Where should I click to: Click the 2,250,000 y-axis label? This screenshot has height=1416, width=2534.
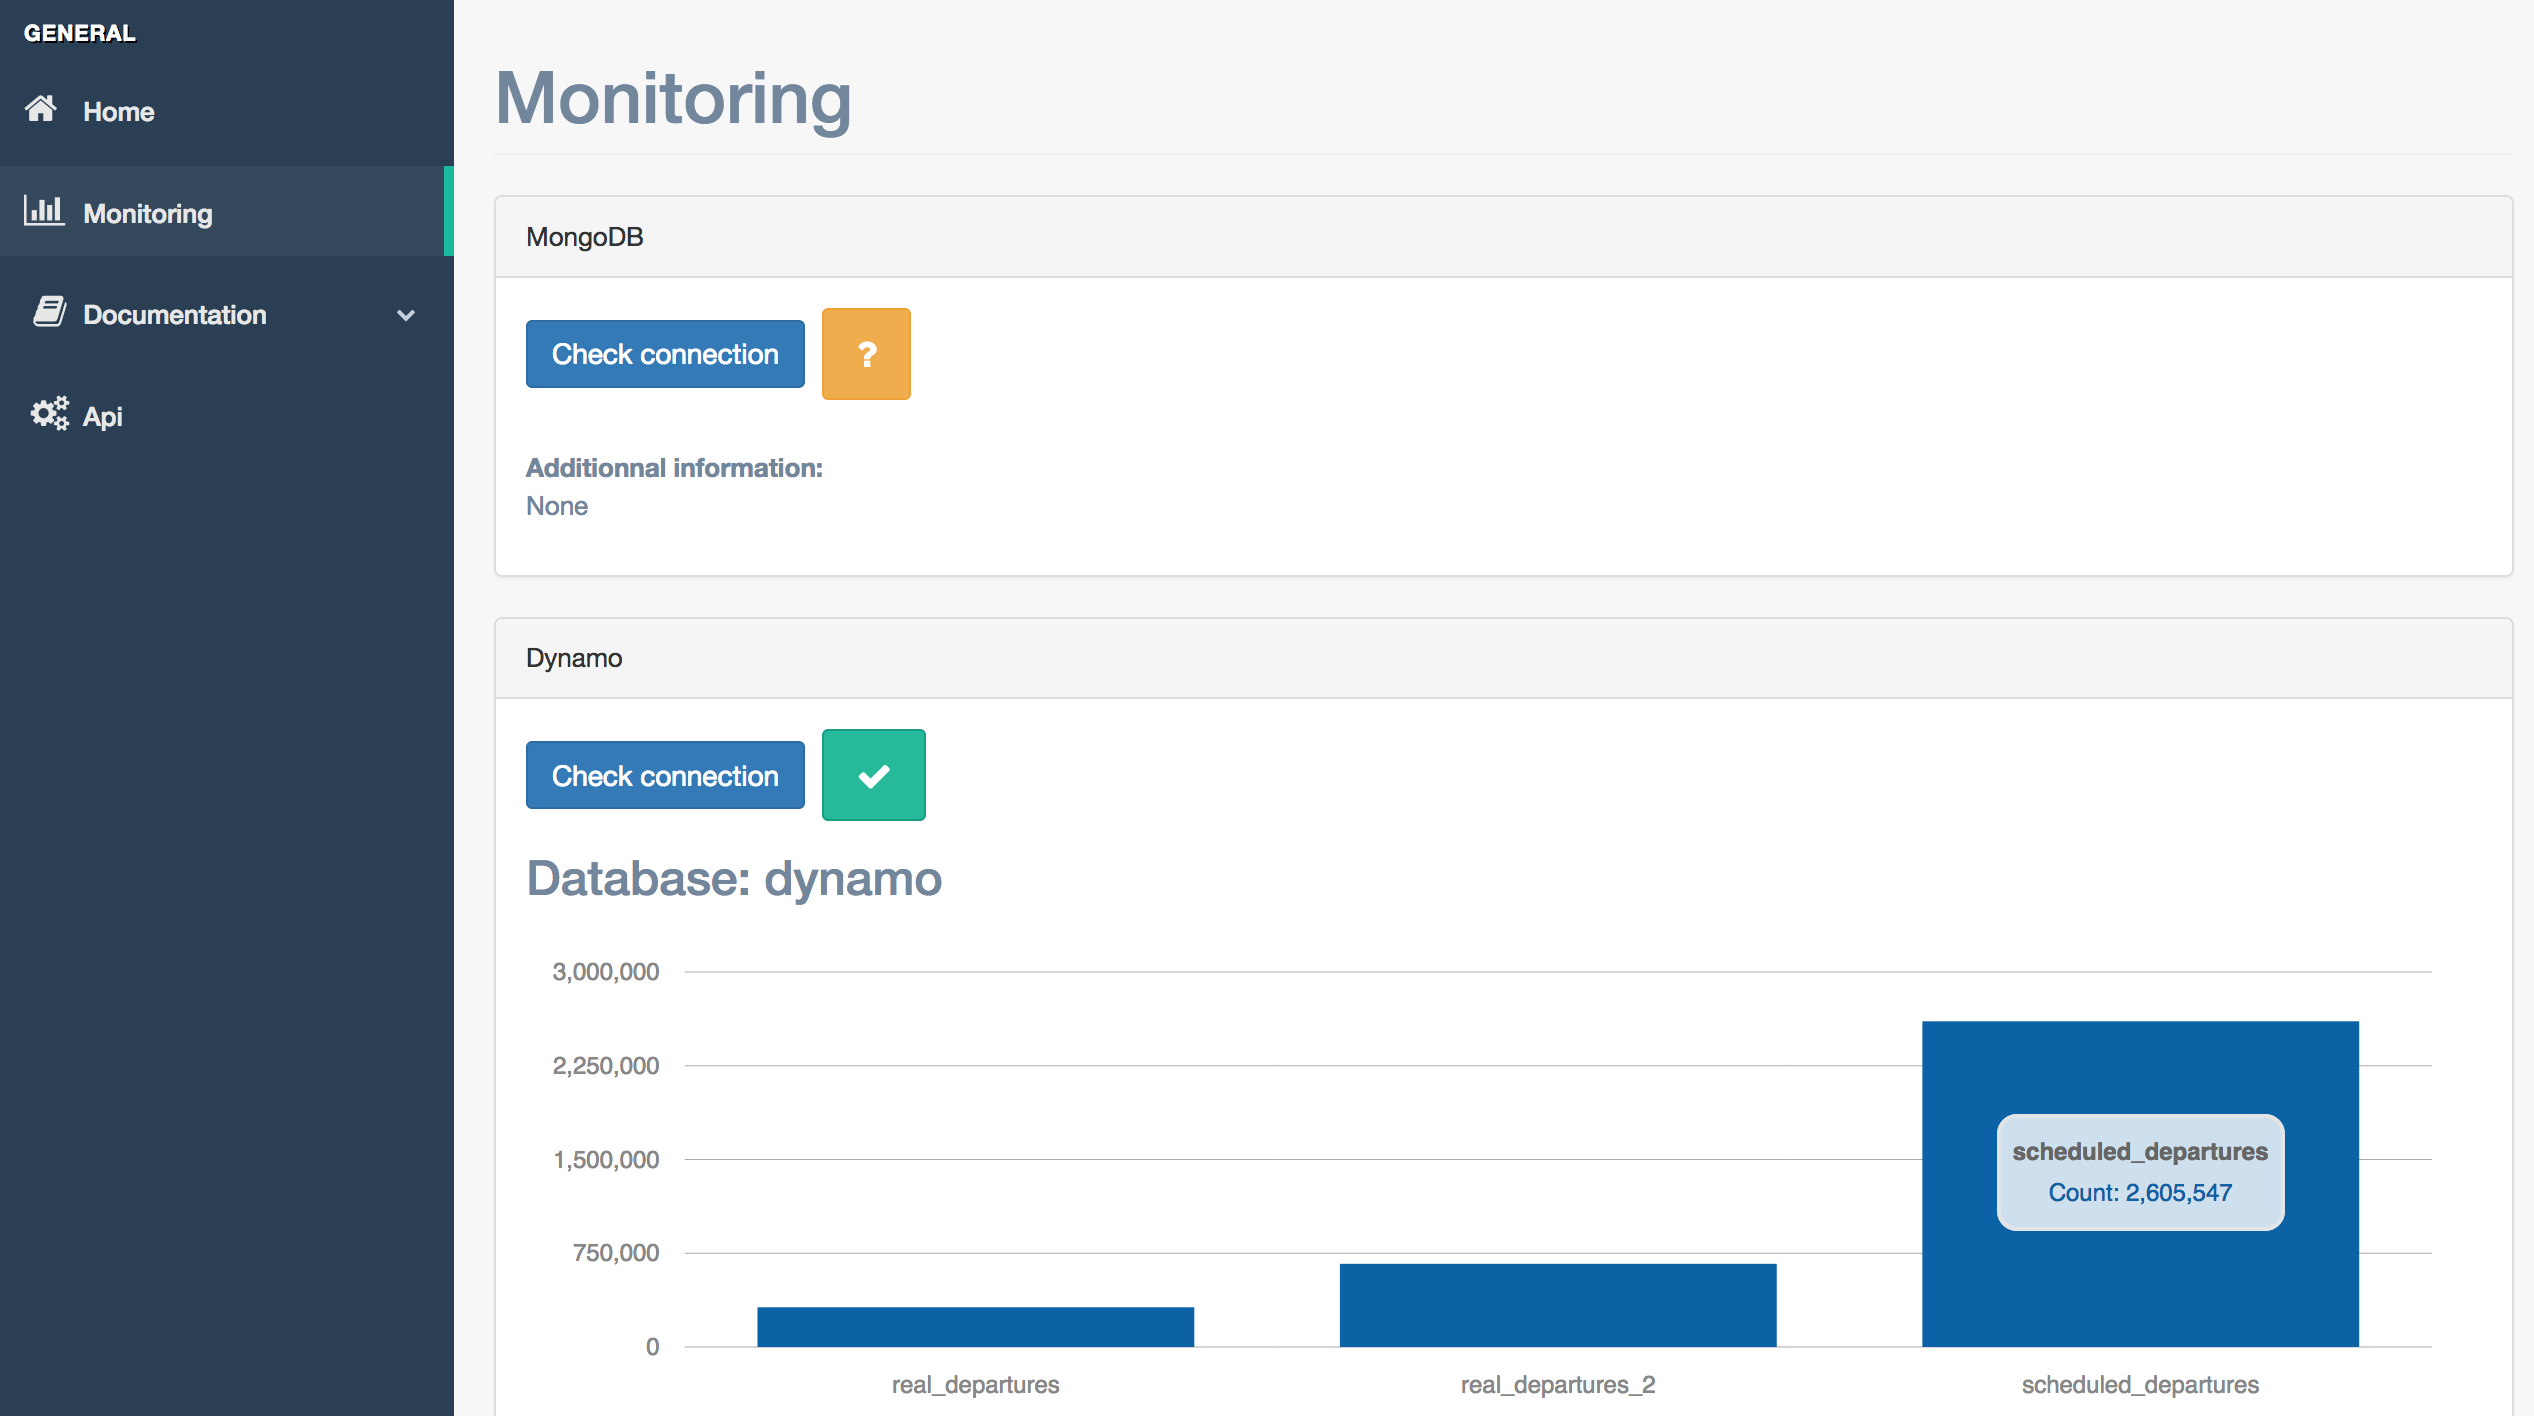point(606,1066)
